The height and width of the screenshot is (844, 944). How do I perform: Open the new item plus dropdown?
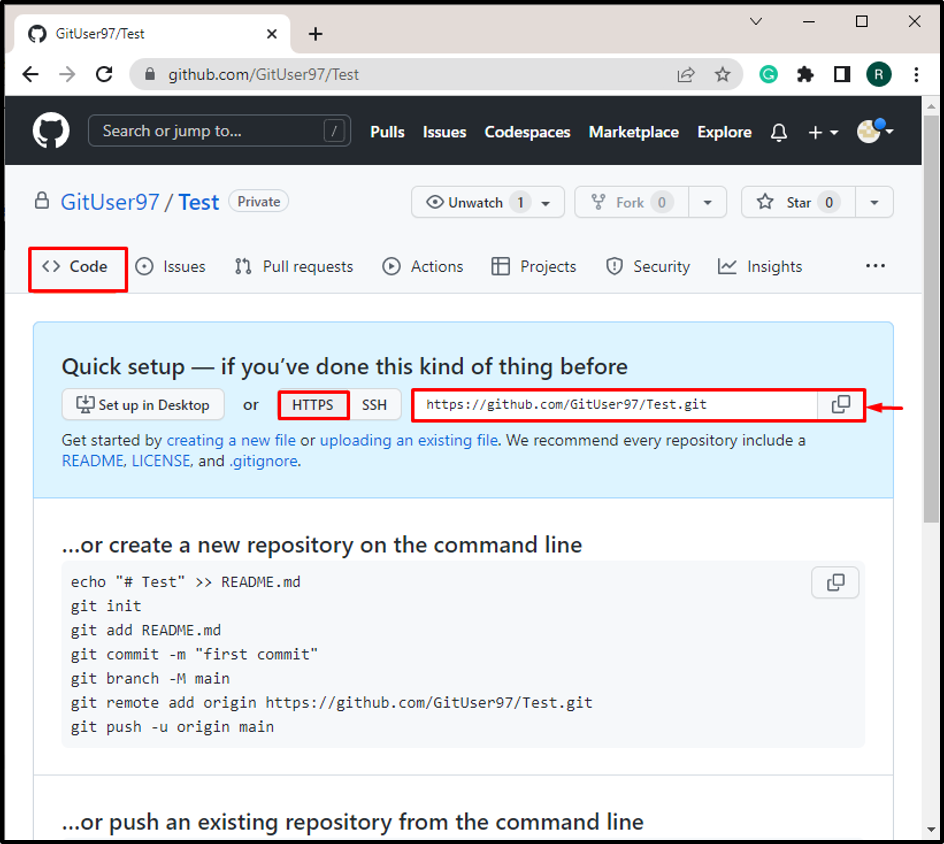[821, 131]
